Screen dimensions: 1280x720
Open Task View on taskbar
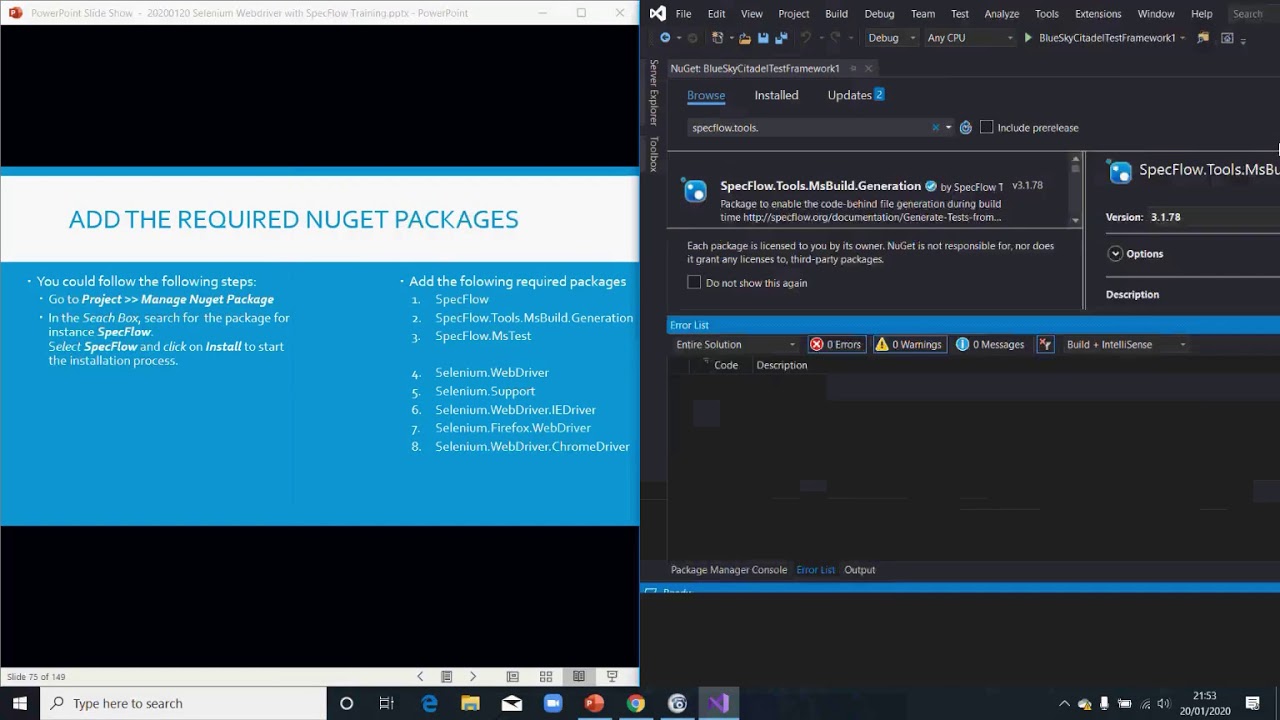(387, 703)
